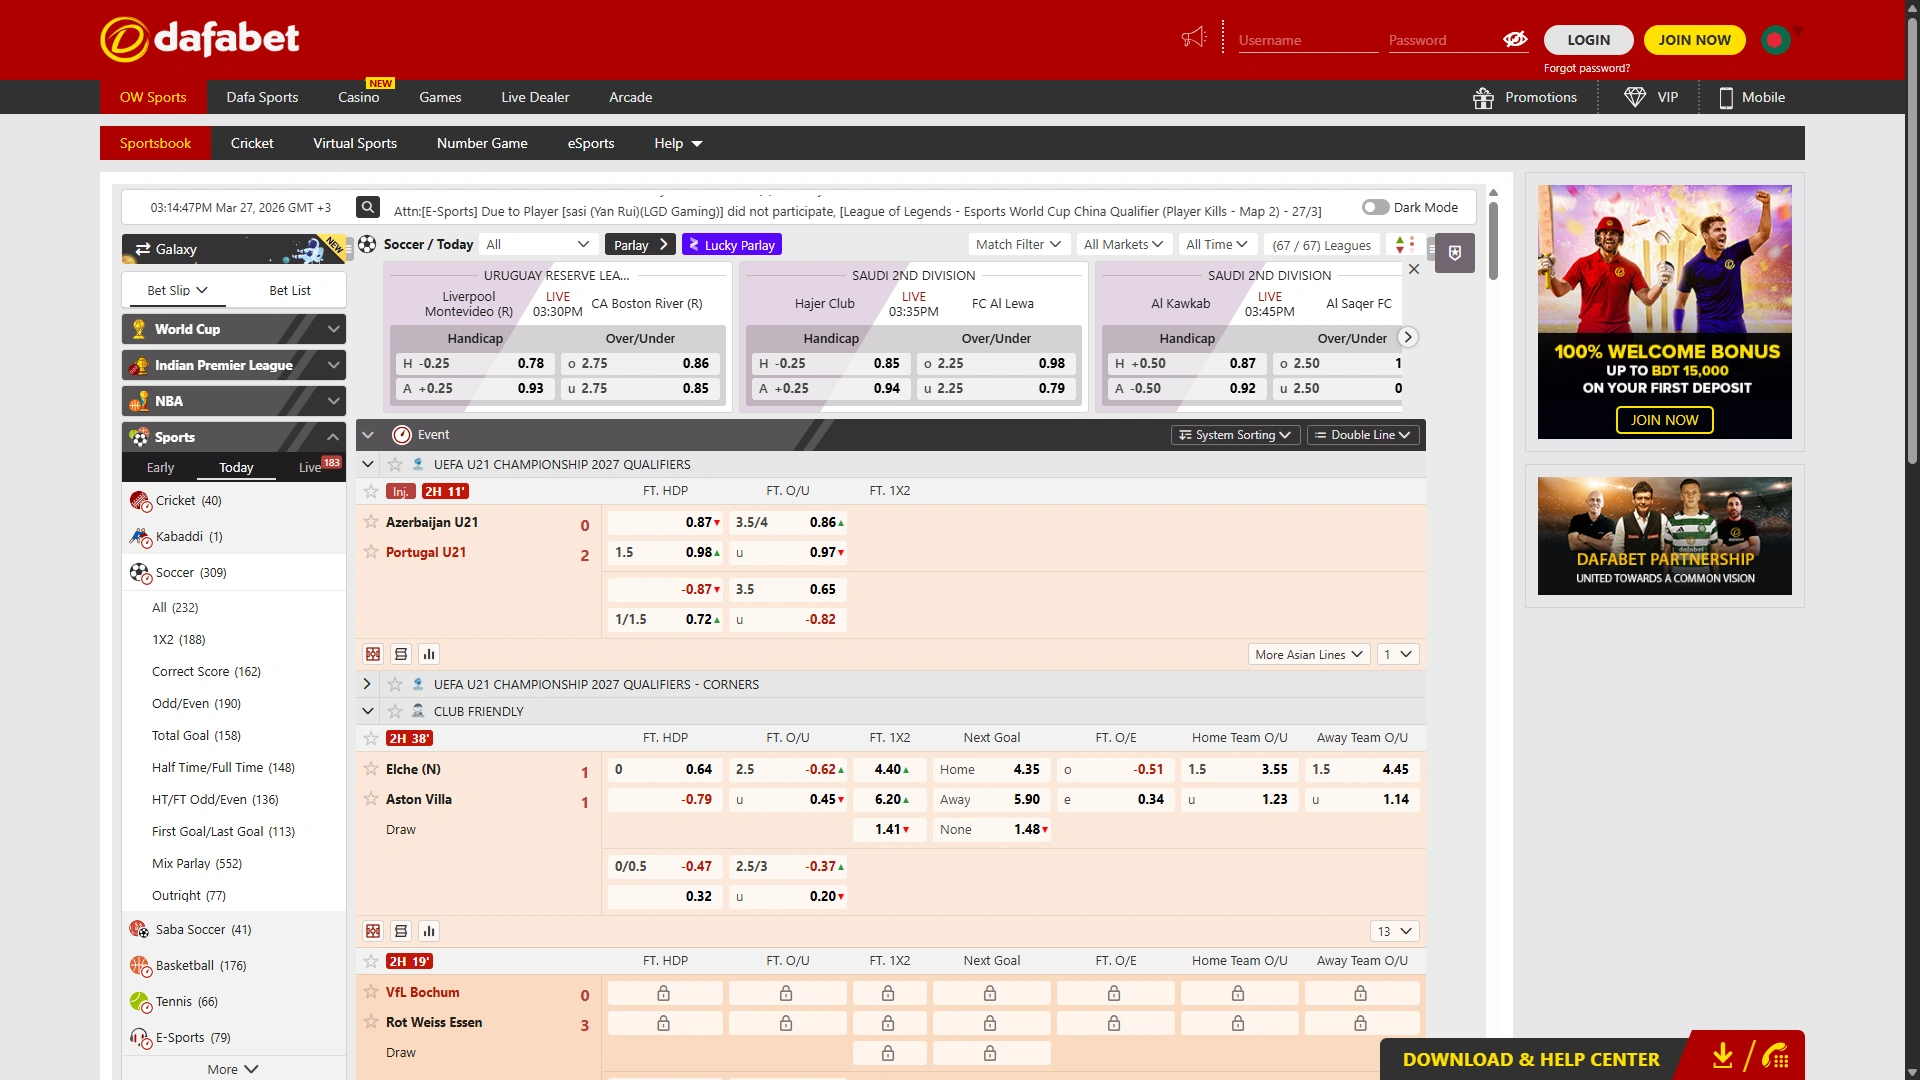
Task: Toggle Dark Mode switch
Action: (x=1376, y=207)
